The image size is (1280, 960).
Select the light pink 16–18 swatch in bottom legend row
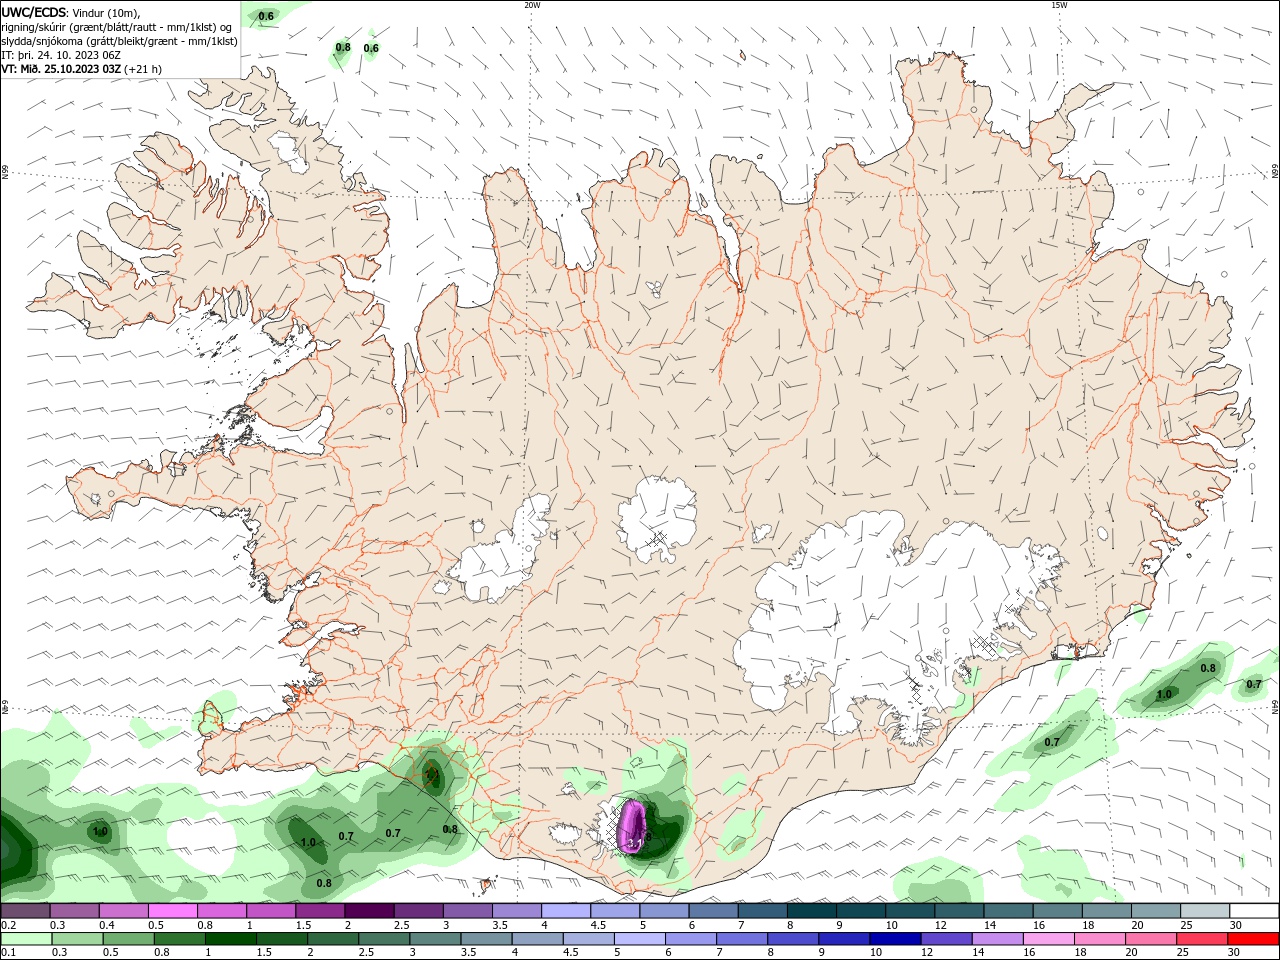(x=1049, y=939)
